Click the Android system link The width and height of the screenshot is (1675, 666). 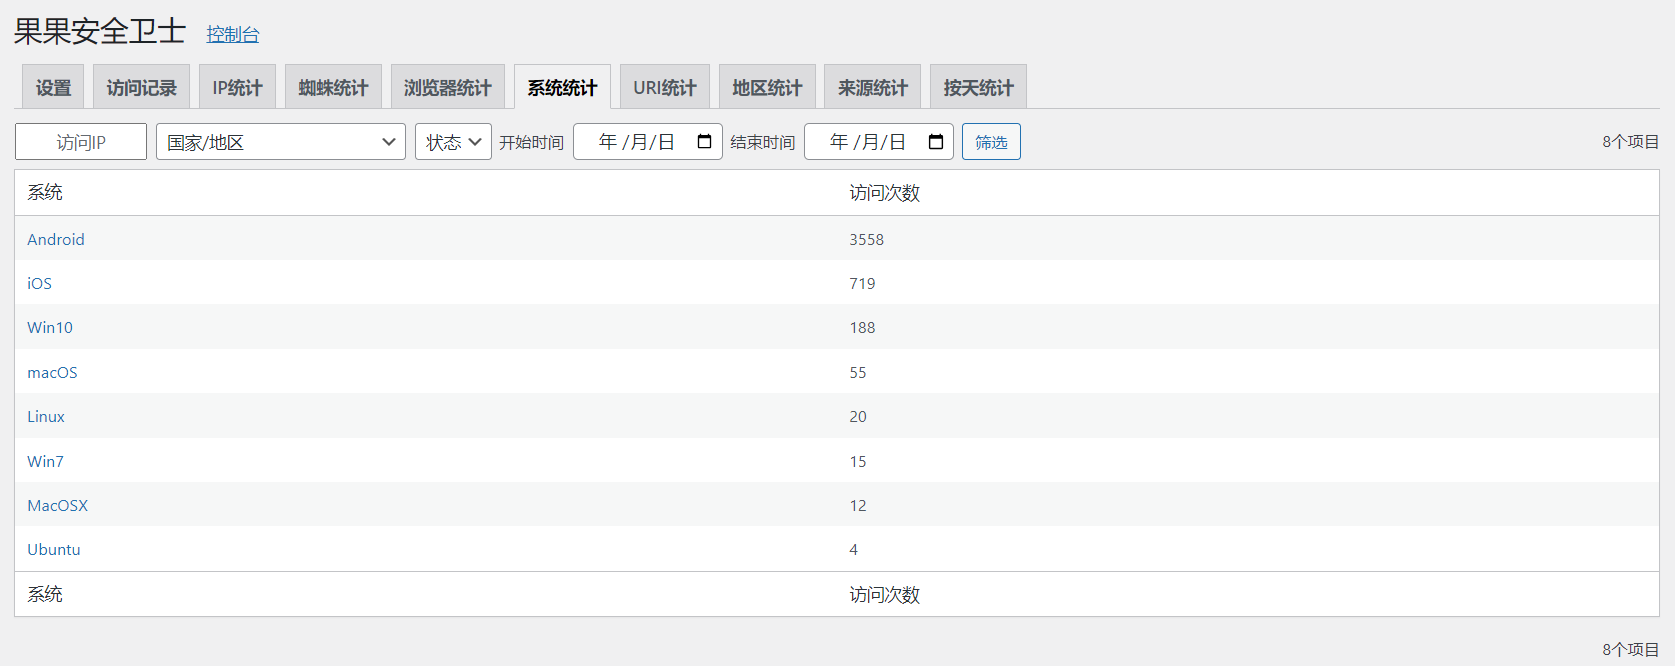point(56,239)
